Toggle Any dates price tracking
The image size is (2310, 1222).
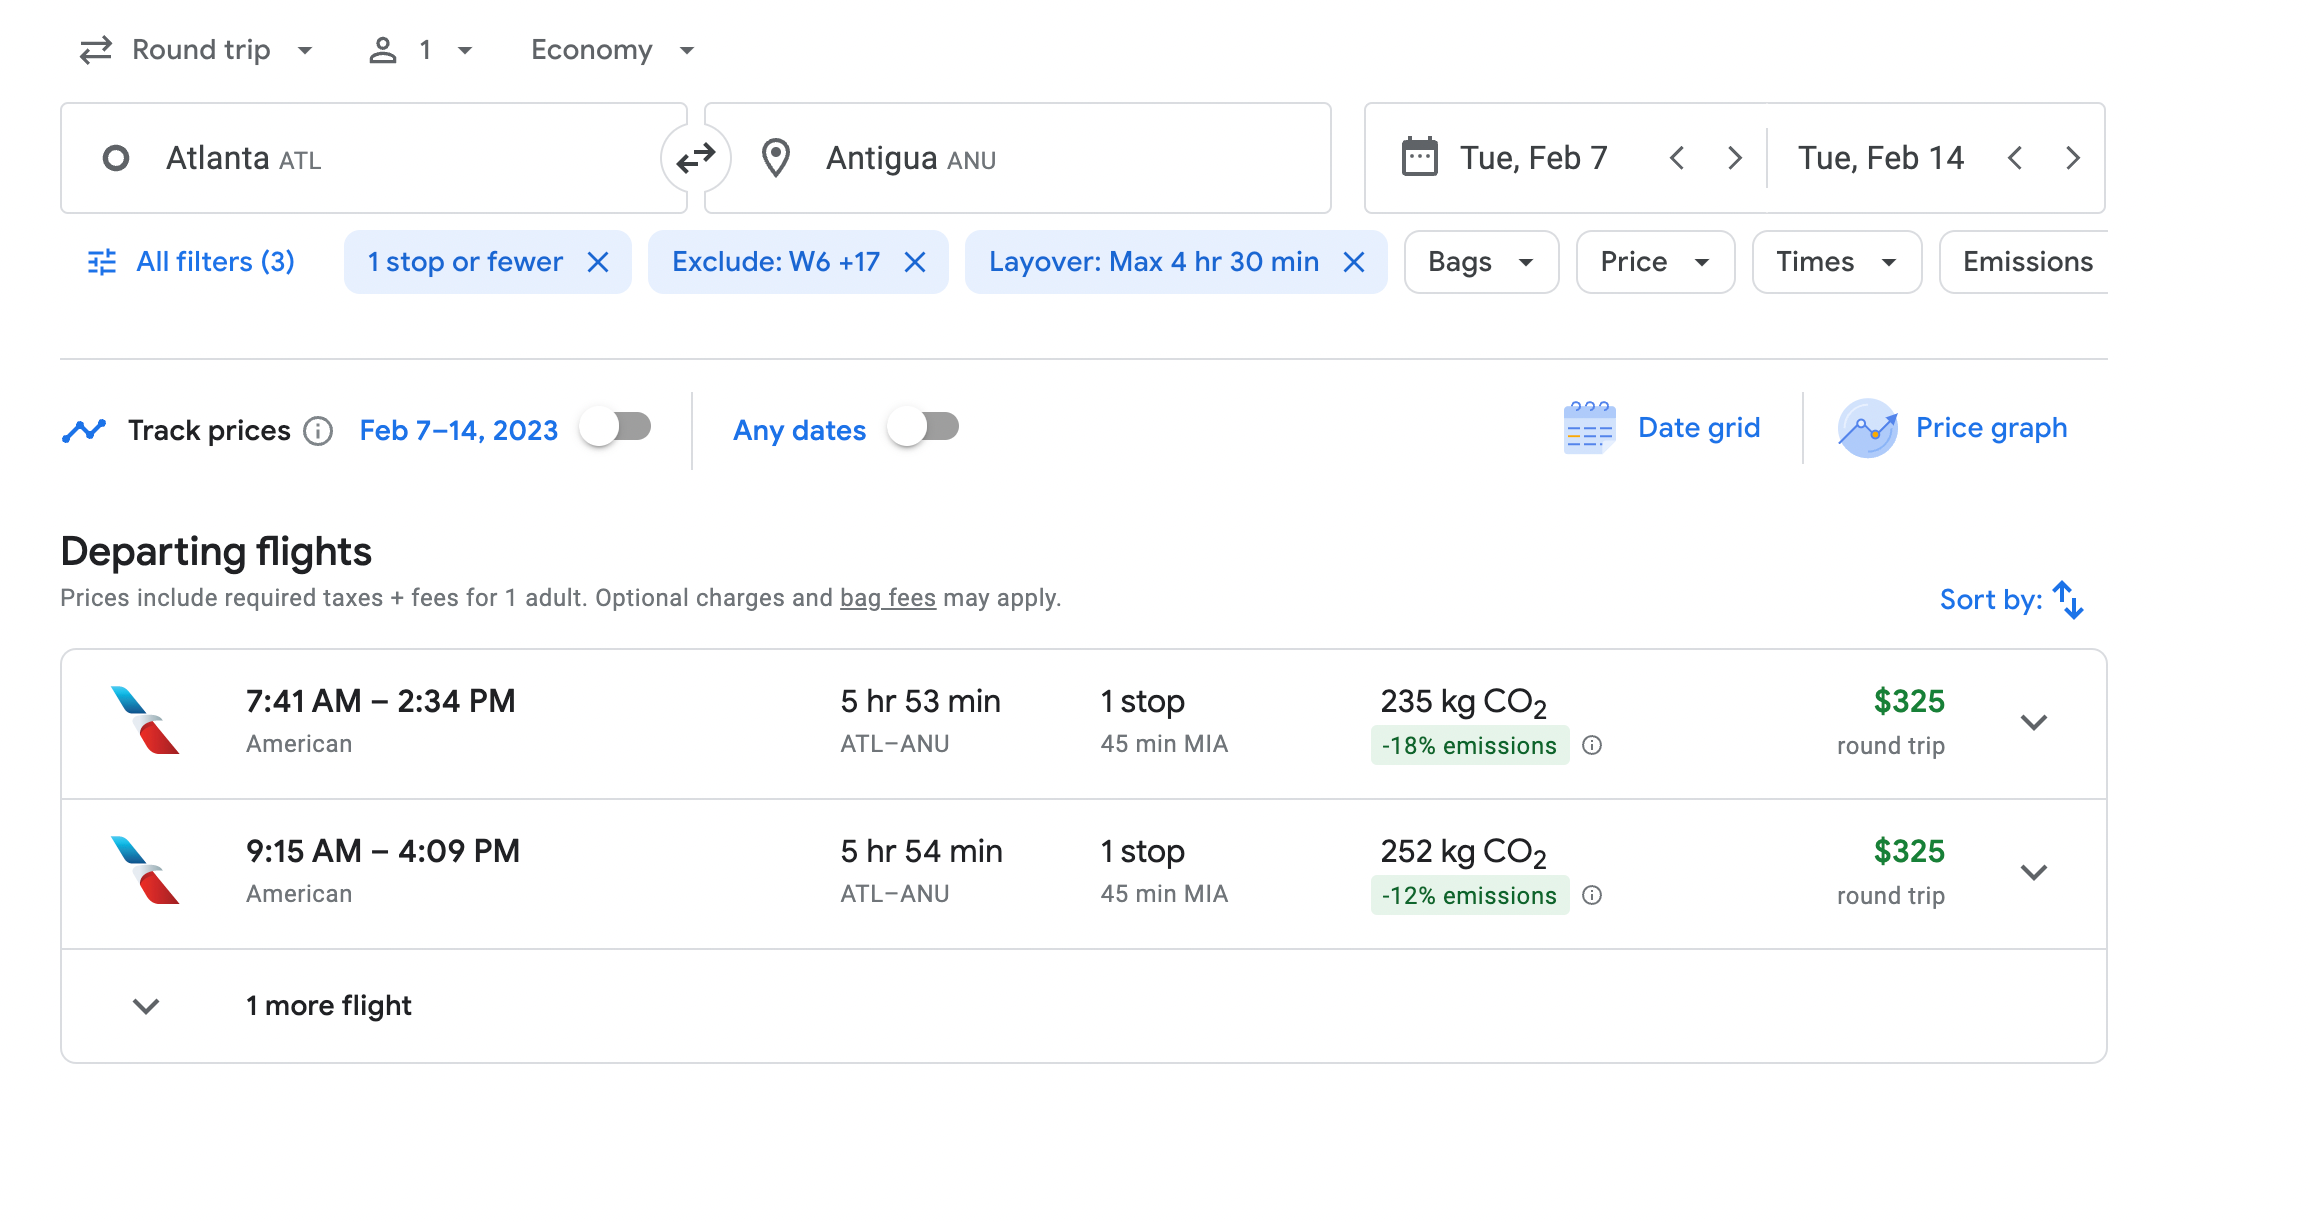click(924, 428)
